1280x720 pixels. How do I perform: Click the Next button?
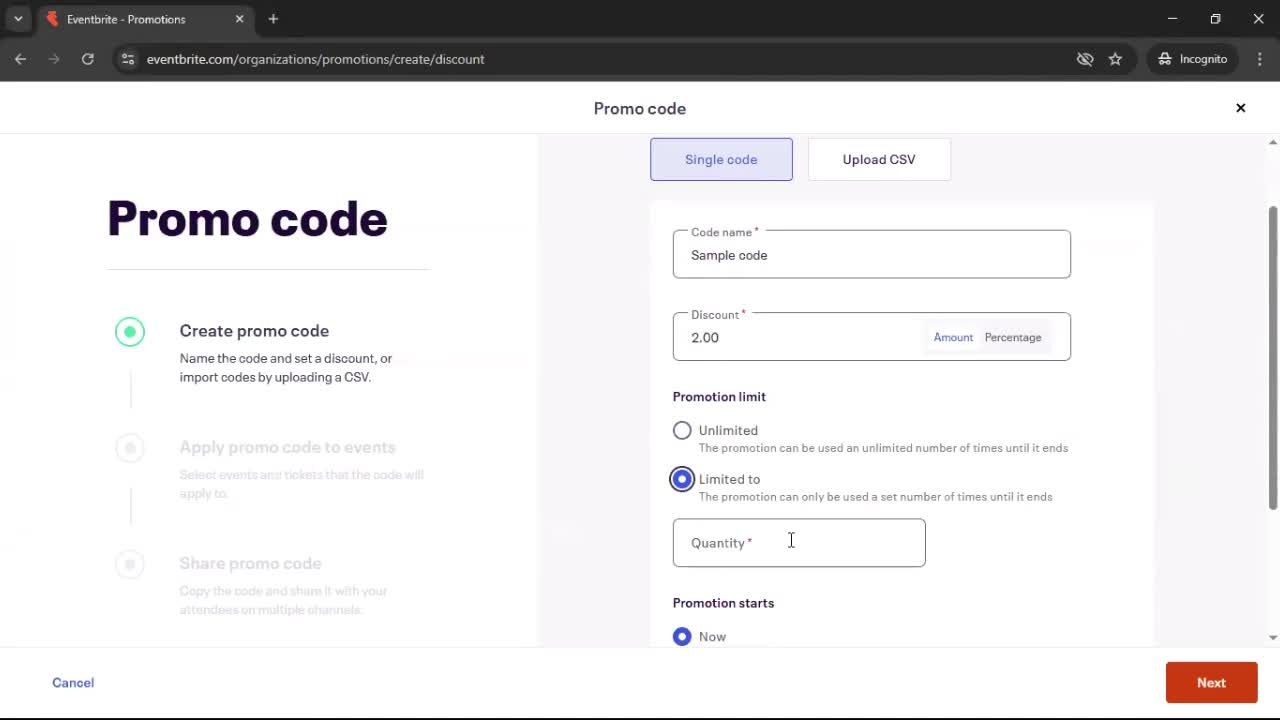[1211, 683]
